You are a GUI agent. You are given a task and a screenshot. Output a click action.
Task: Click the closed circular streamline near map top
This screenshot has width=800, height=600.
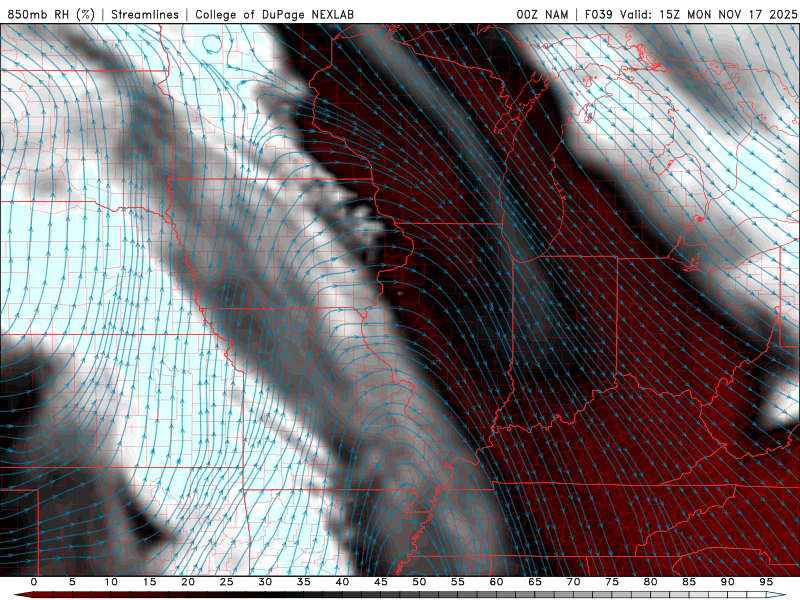tap(212, 44)
